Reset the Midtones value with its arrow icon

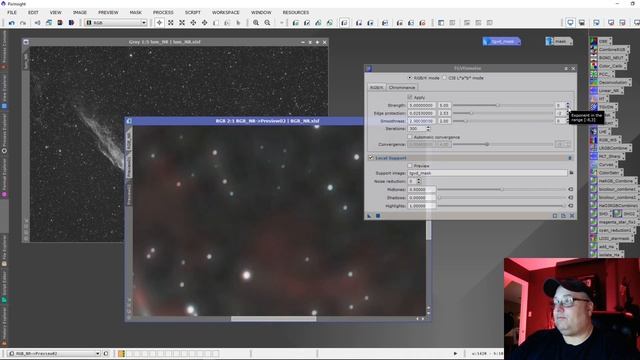tap(571, 189)
